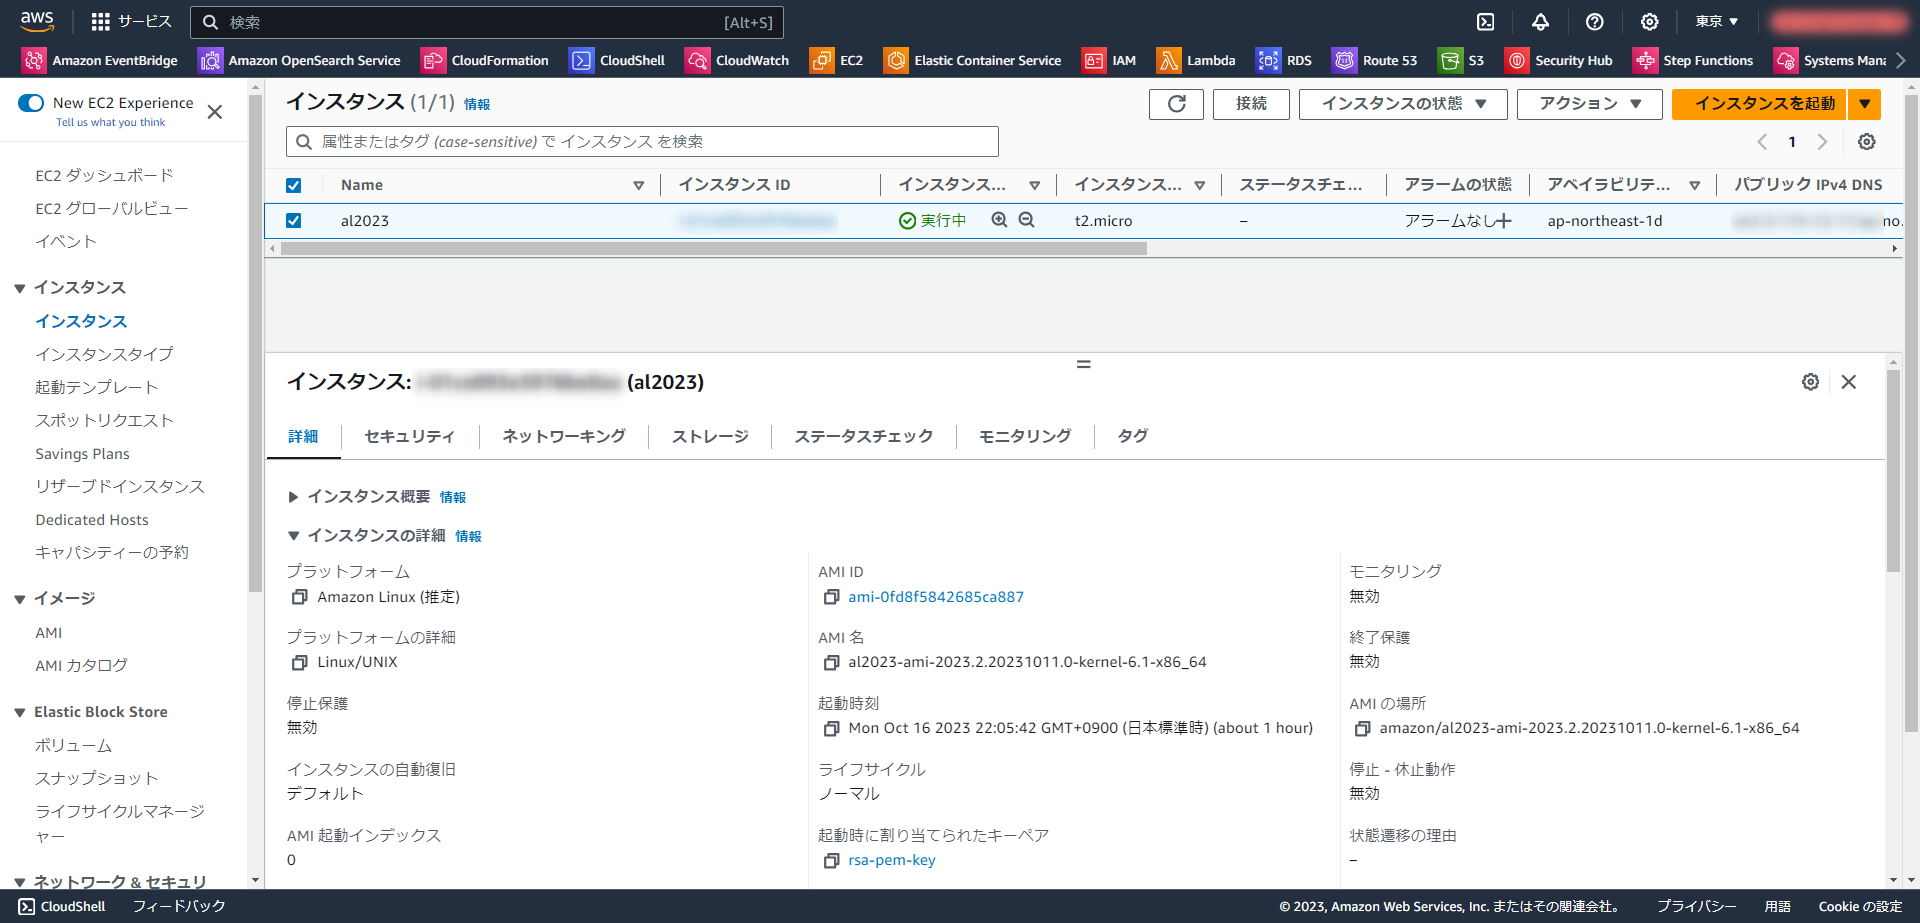Open the 東京 region selector
Viewport: 1920px width, 923px height.
[x=1716, y=21]
